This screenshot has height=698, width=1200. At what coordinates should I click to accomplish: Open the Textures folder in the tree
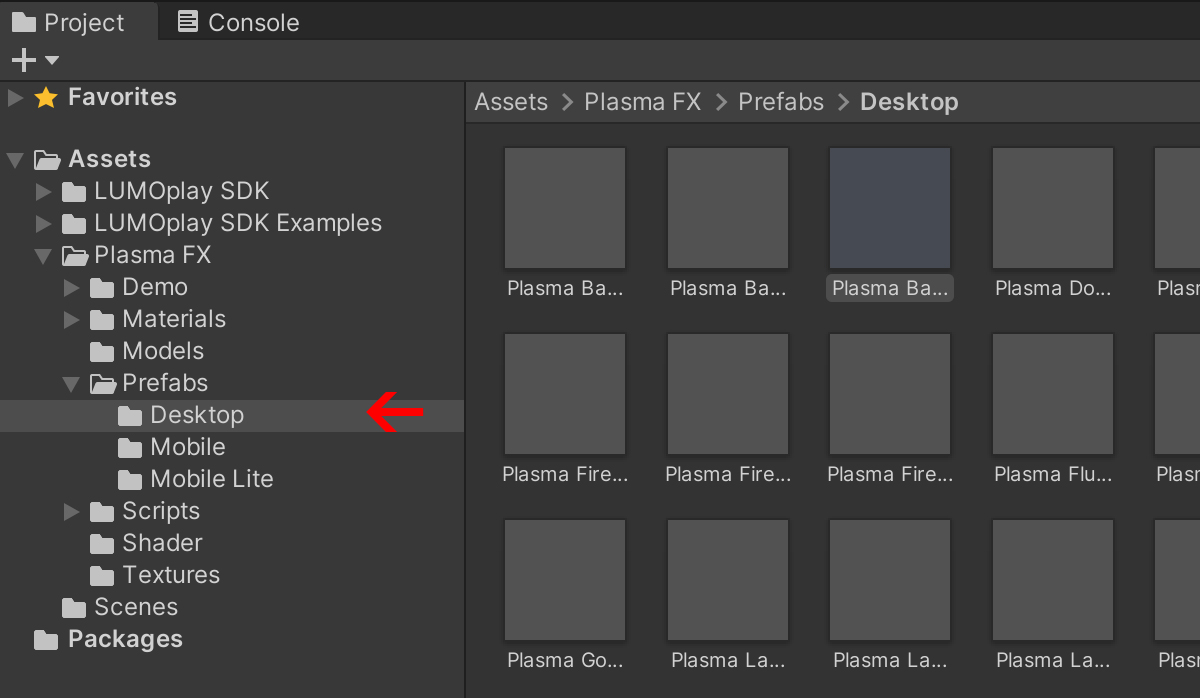point(170,575)
